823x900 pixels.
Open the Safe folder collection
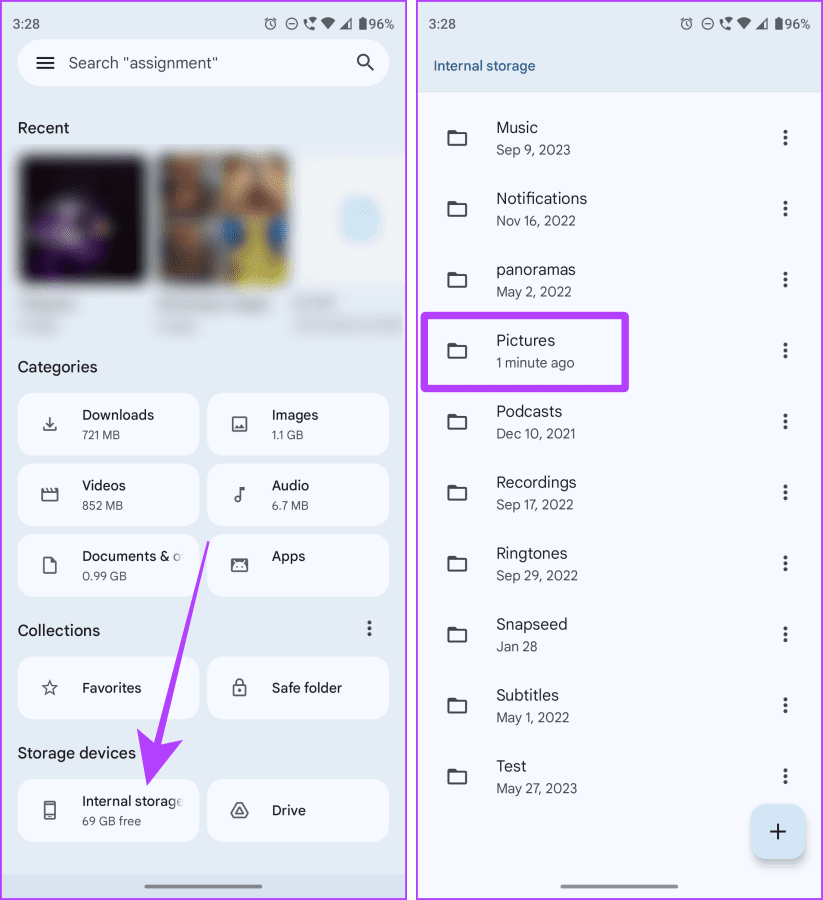pyautogui.click(x=298, y=688)
